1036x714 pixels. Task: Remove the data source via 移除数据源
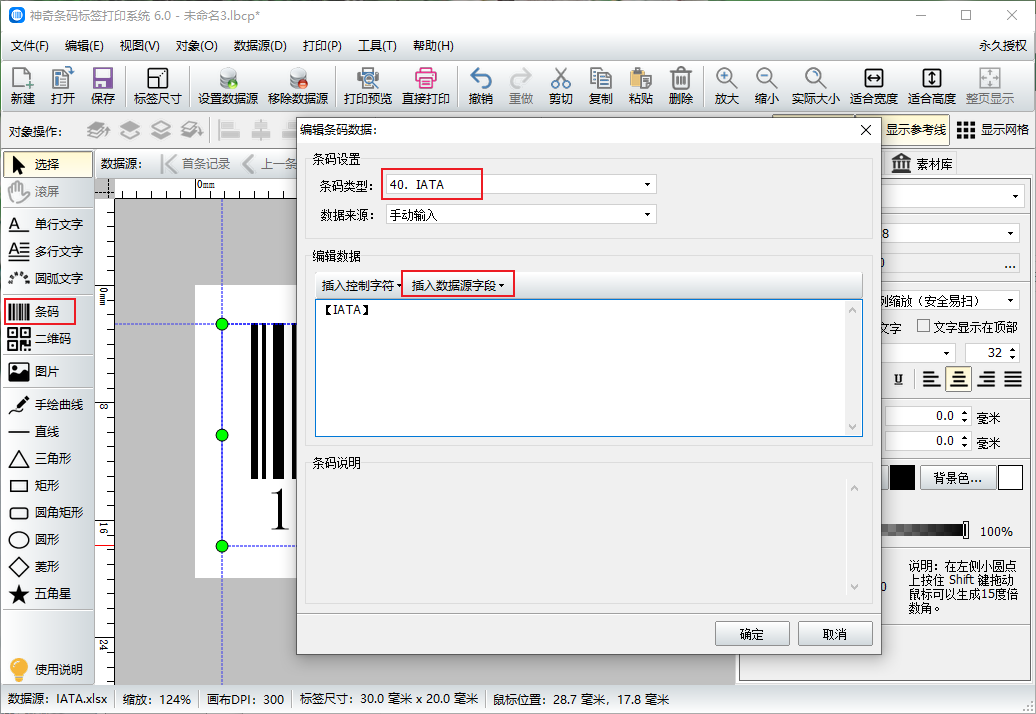click(298, 86)
